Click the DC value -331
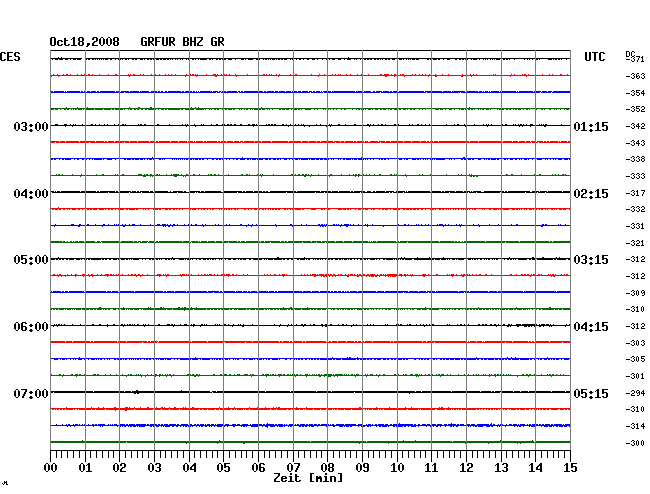650x494 pixels. (635, 226)
